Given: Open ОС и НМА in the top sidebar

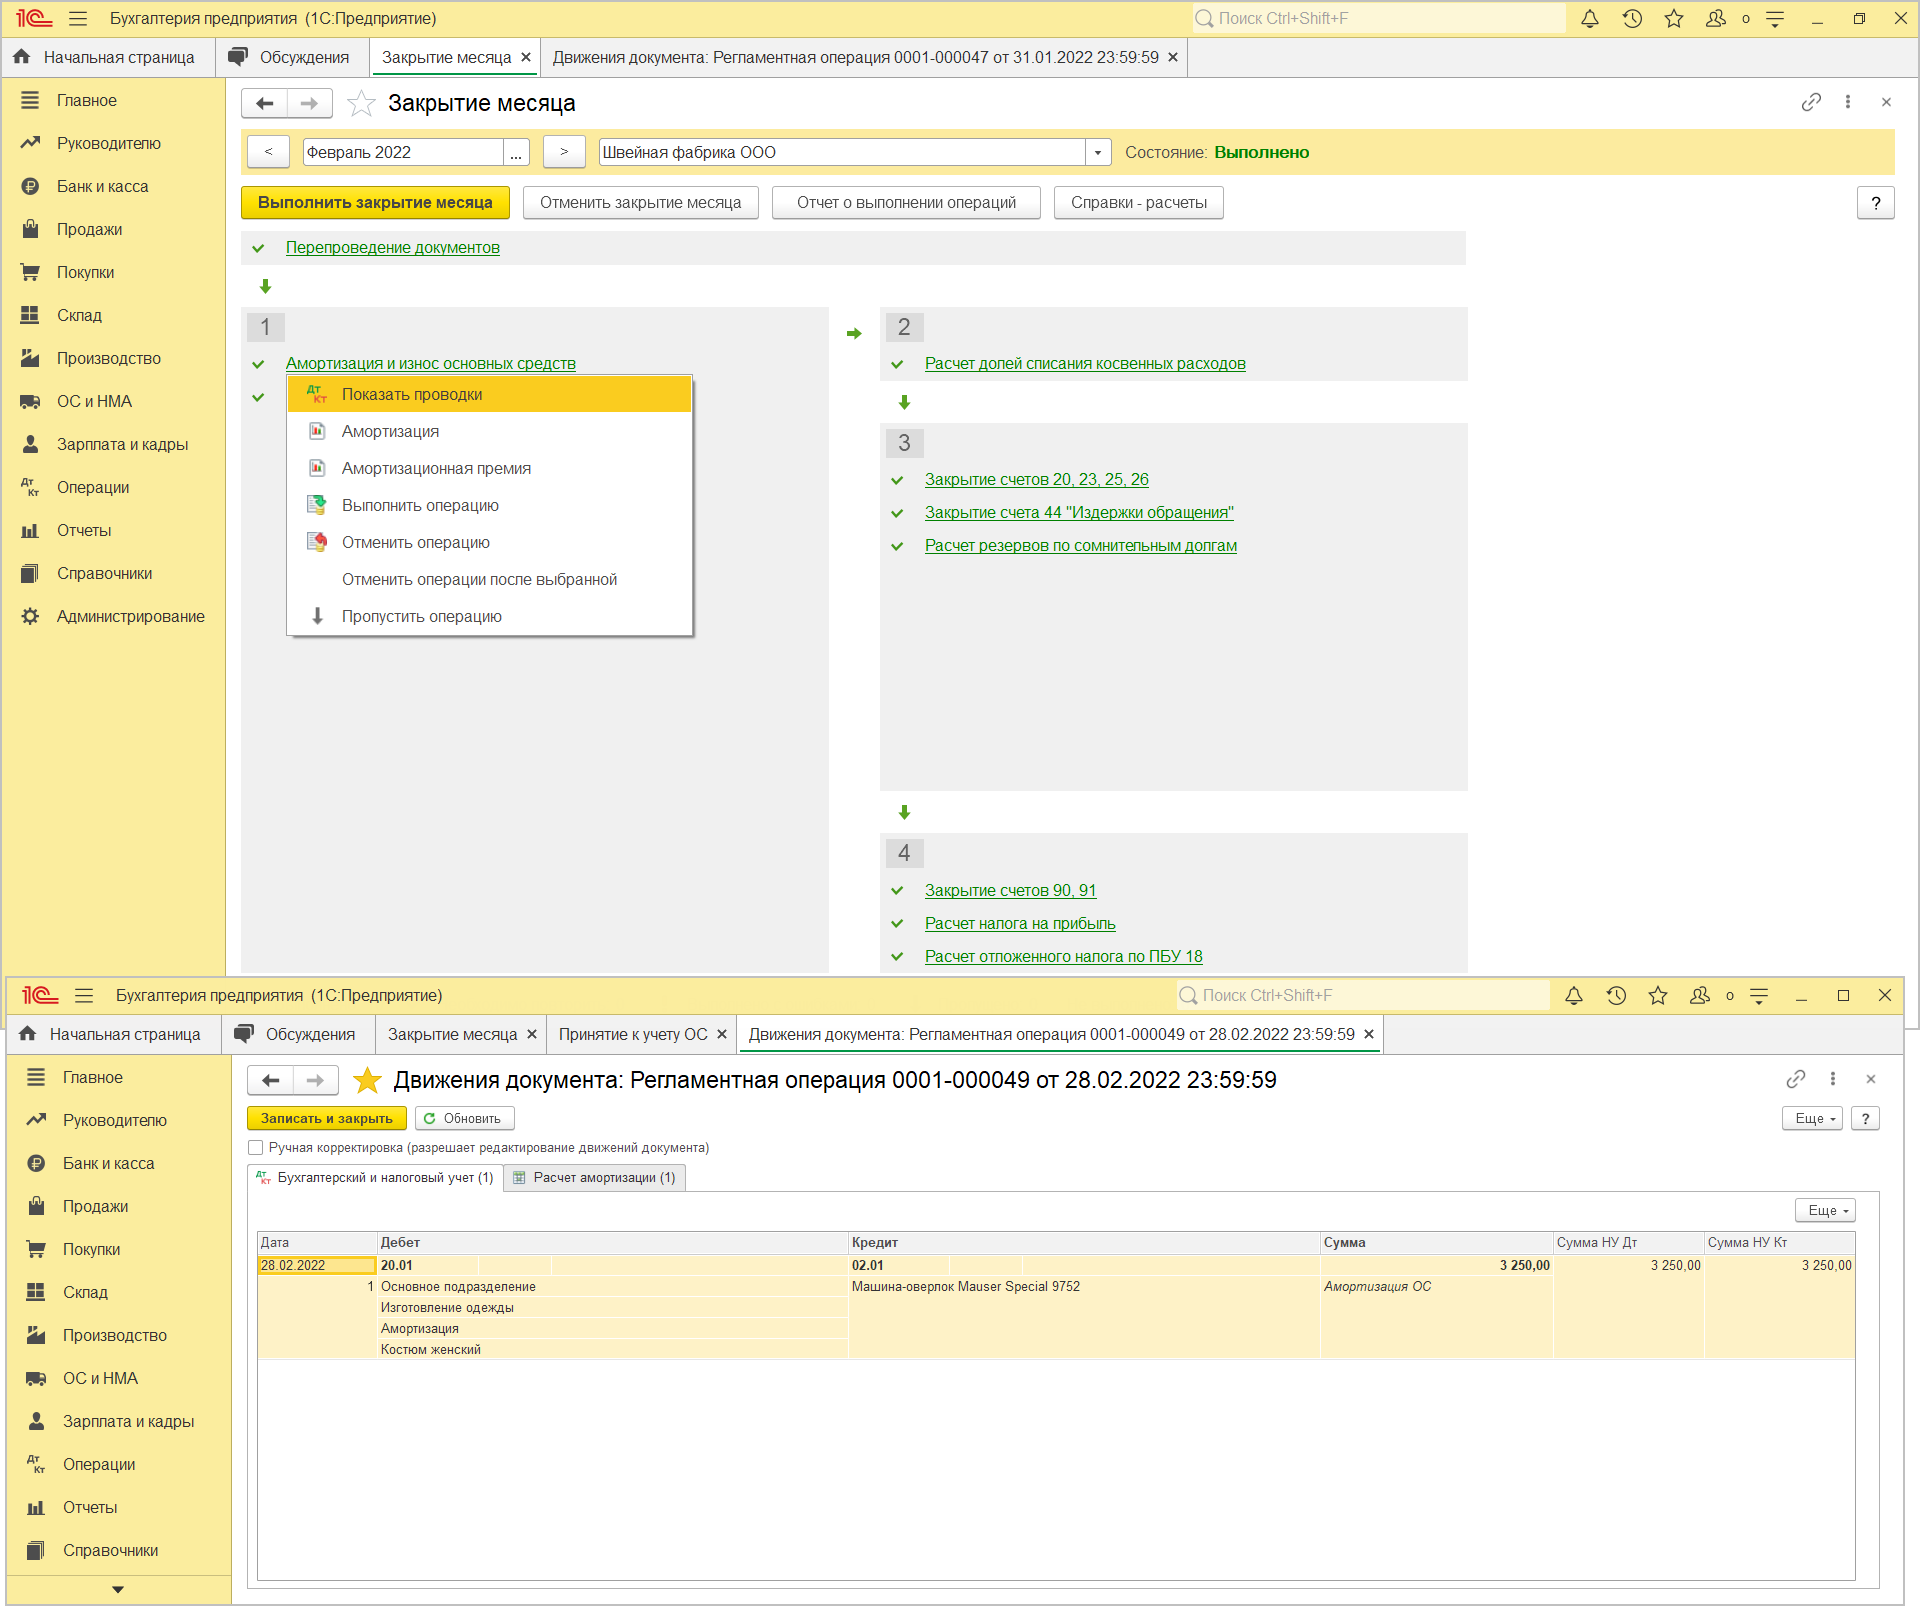Looking at the screenshot, I should 94,402.
